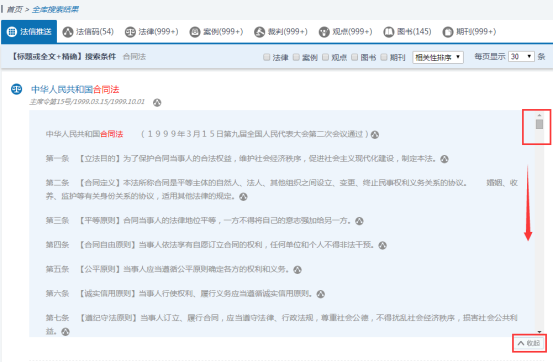The width and height of the screenshot is (554, 362).
Task: Check the 观点 filter checkbox
Action: coord(325,57)
